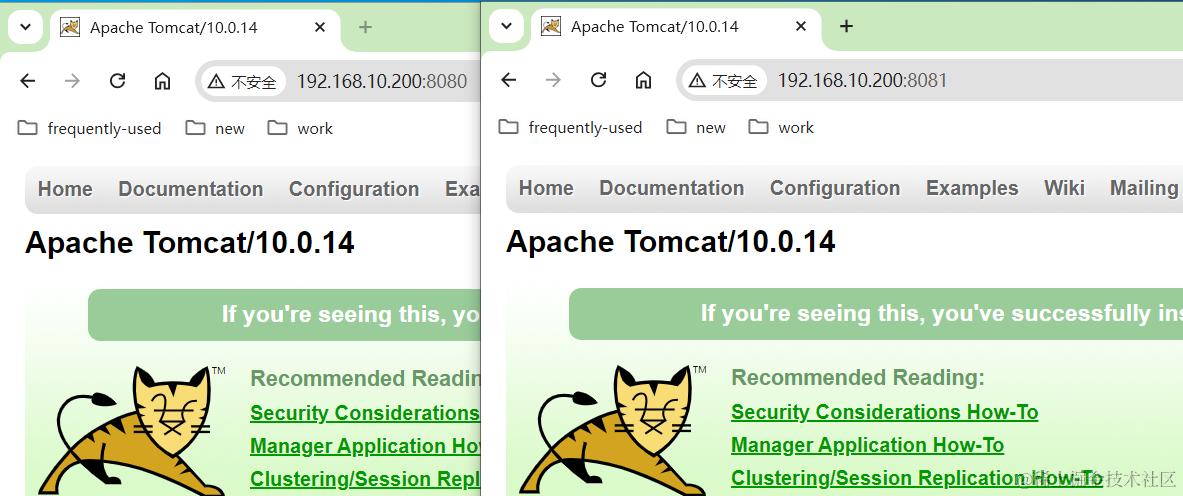Reload the page on port 8081 window
The width and height of the screenshot is (1183, 496).
pos(598,80)
